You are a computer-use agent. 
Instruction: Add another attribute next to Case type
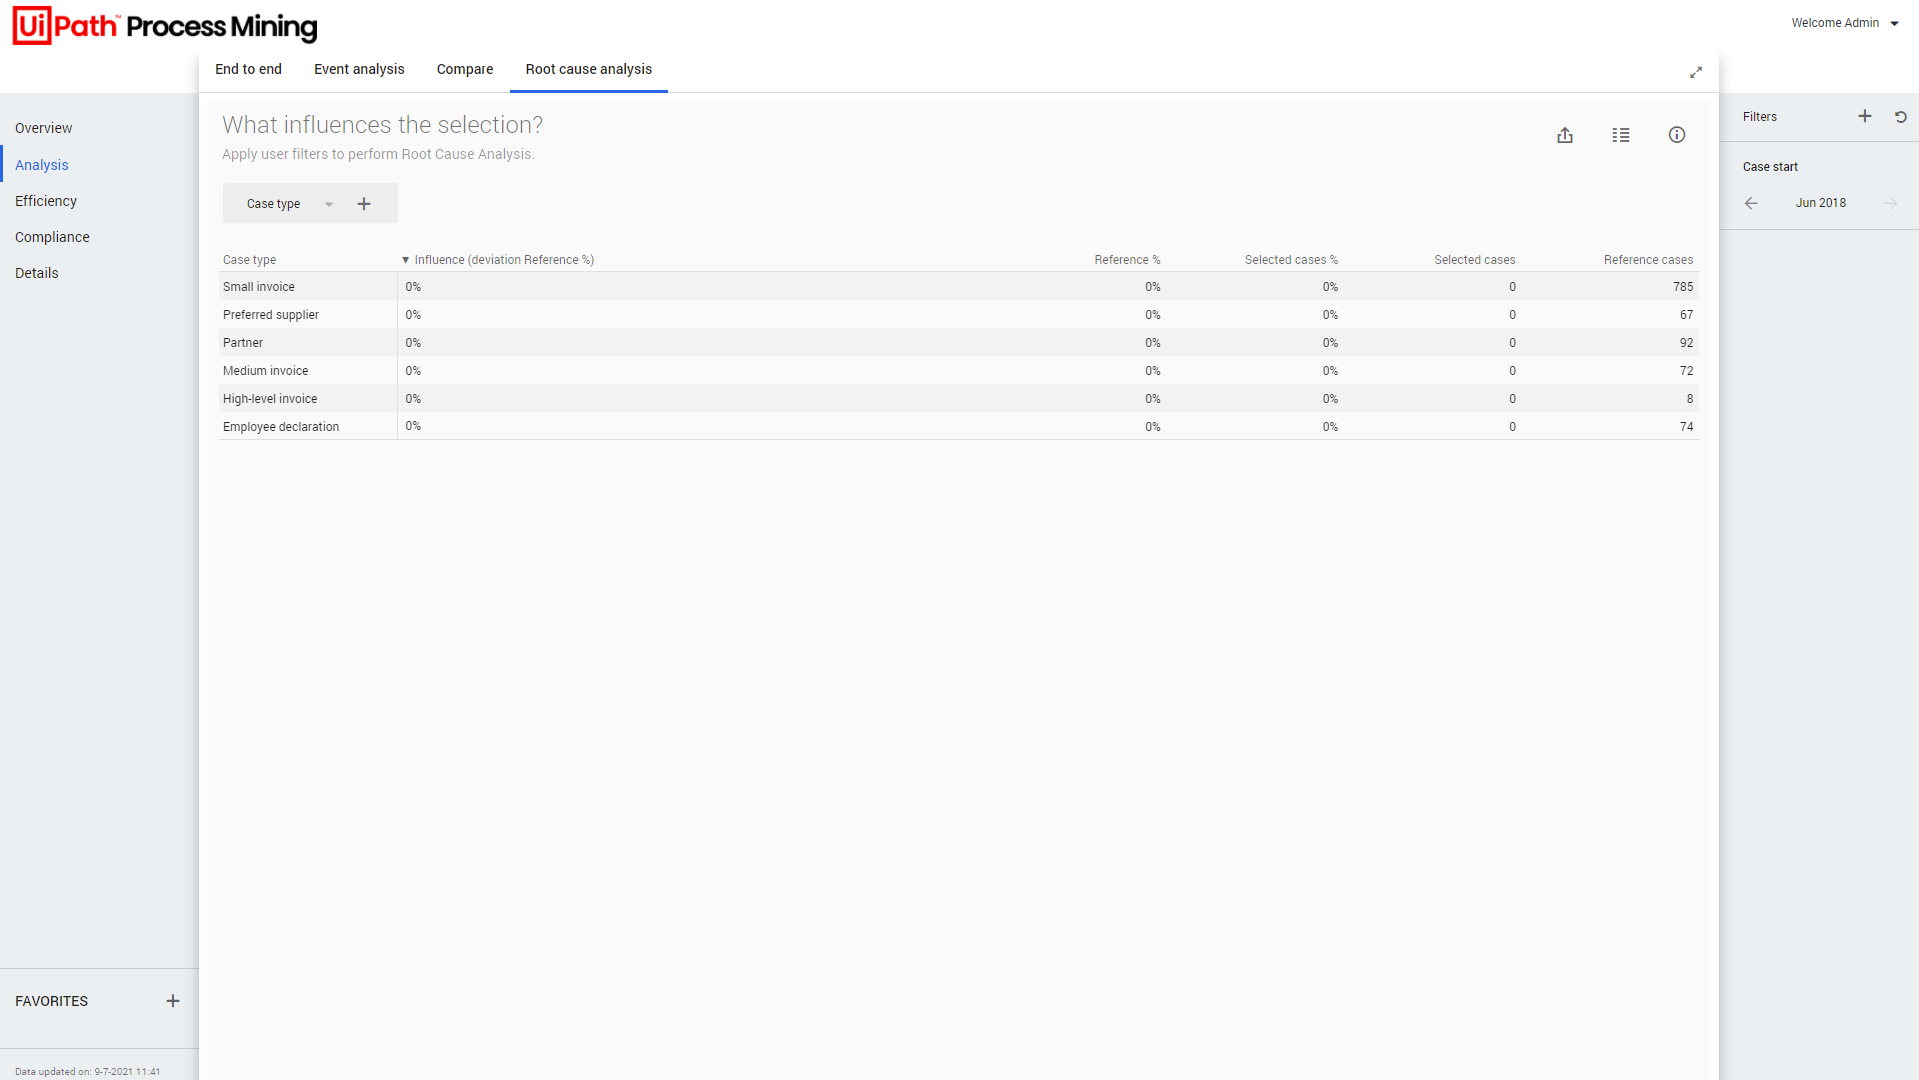(x=364, y=204)
